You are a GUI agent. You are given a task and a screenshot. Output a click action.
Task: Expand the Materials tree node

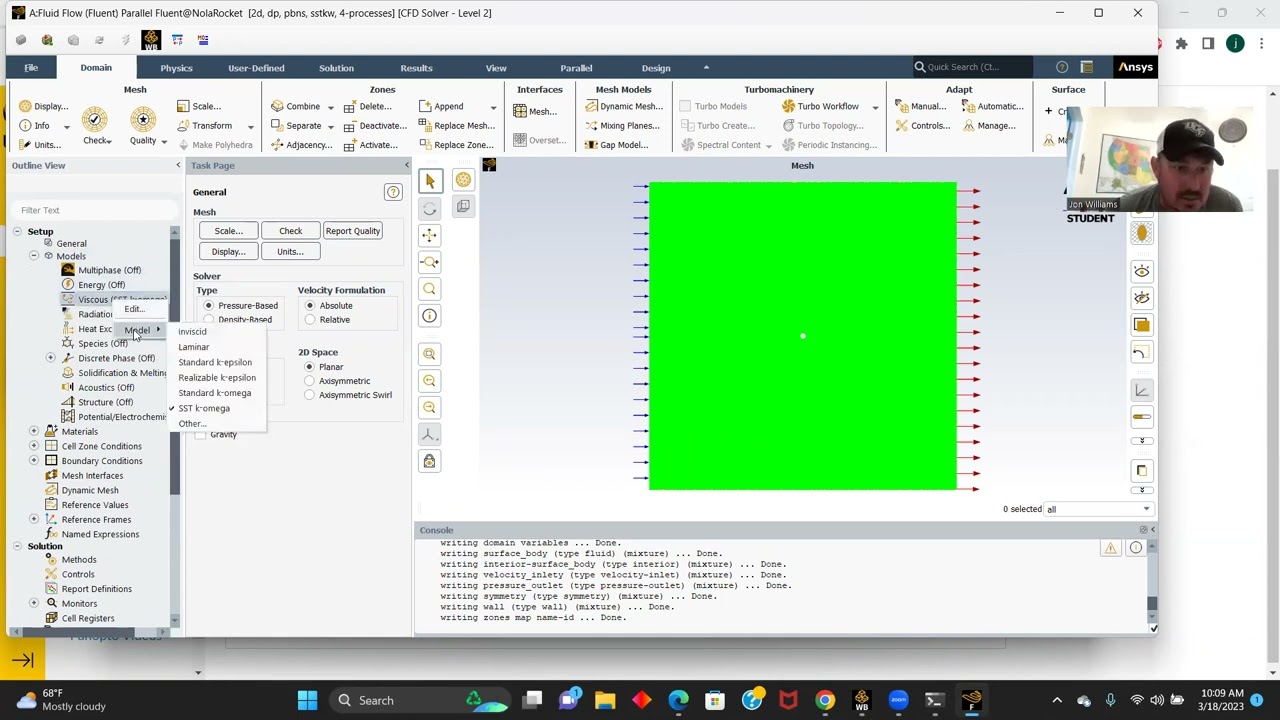[34, 432]
